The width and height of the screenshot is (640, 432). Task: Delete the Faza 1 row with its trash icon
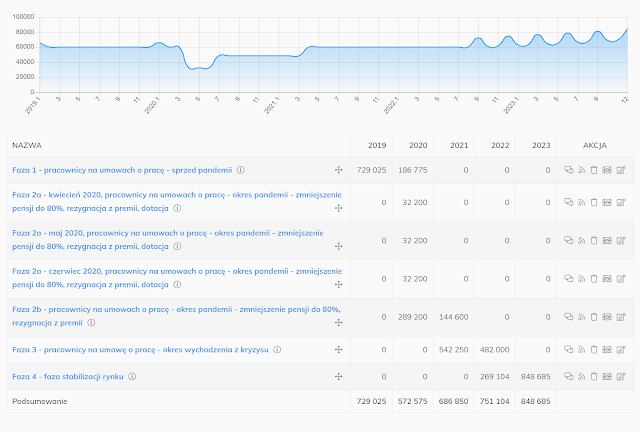coord(594,170)
